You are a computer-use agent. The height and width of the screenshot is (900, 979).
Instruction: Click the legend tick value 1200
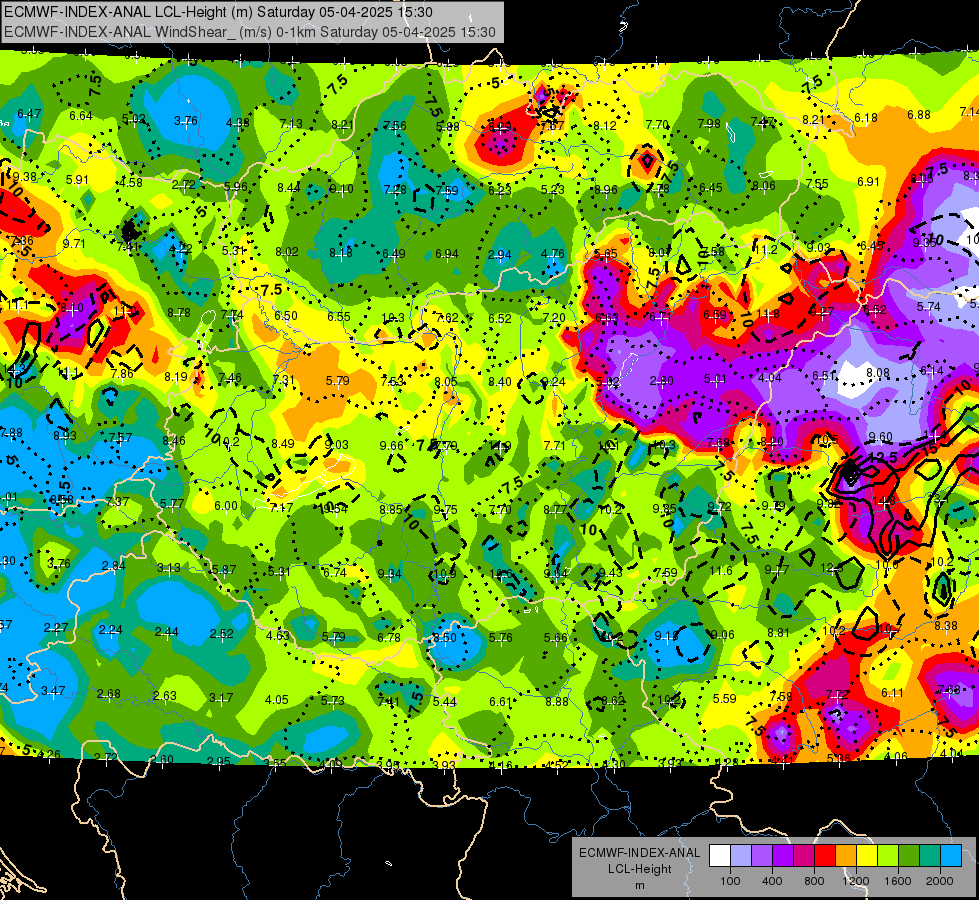[x=856, y=881]
